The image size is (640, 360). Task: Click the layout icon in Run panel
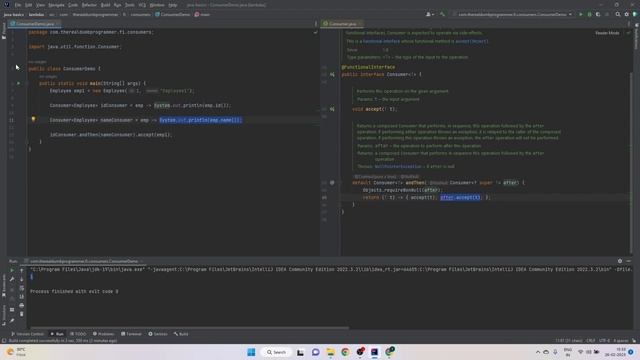12,310
